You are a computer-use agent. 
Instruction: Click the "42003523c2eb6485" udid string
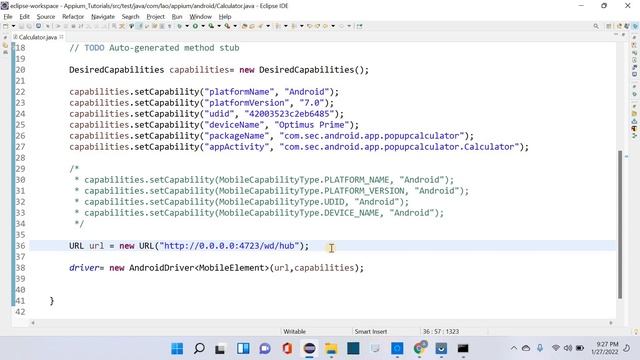289,114
